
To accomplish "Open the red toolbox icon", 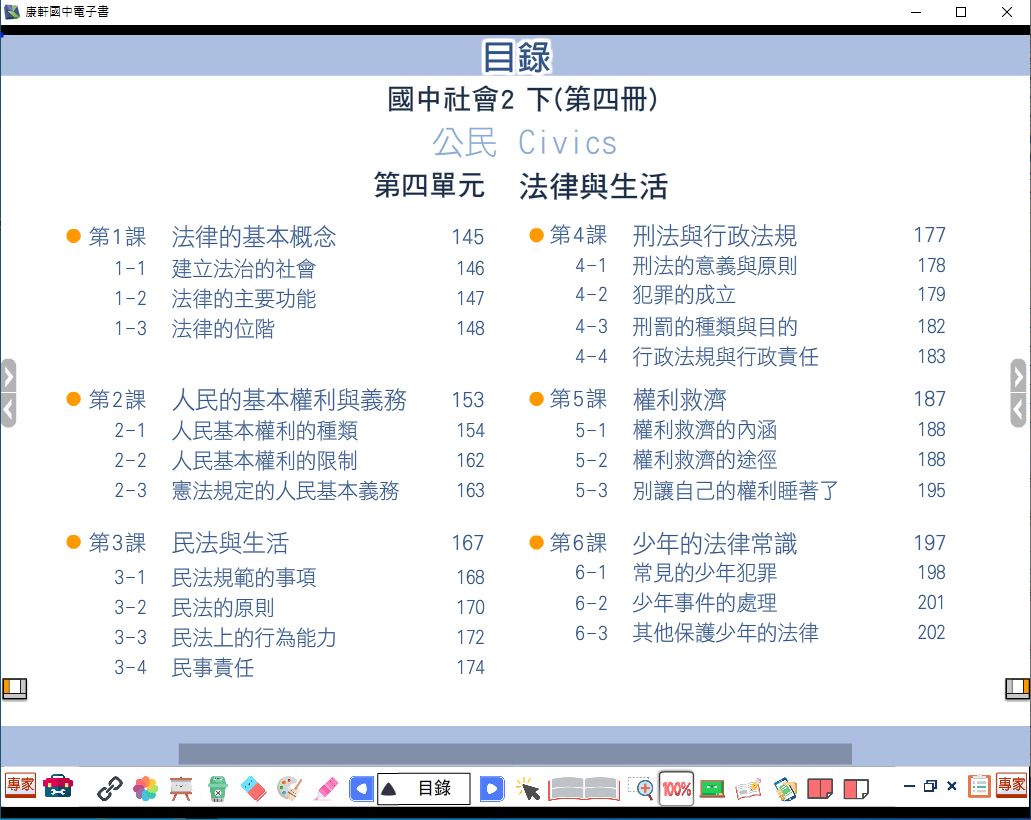I will pyautogui.click(x=58, y=788).
